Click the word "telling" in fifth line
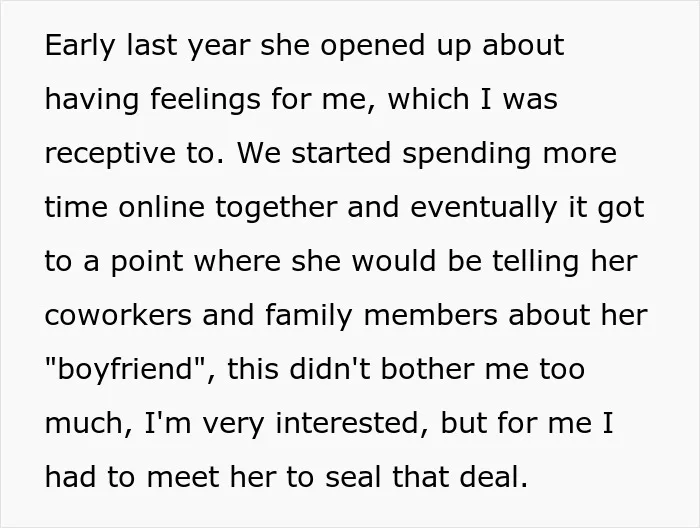700x528 pixels. 536,262
